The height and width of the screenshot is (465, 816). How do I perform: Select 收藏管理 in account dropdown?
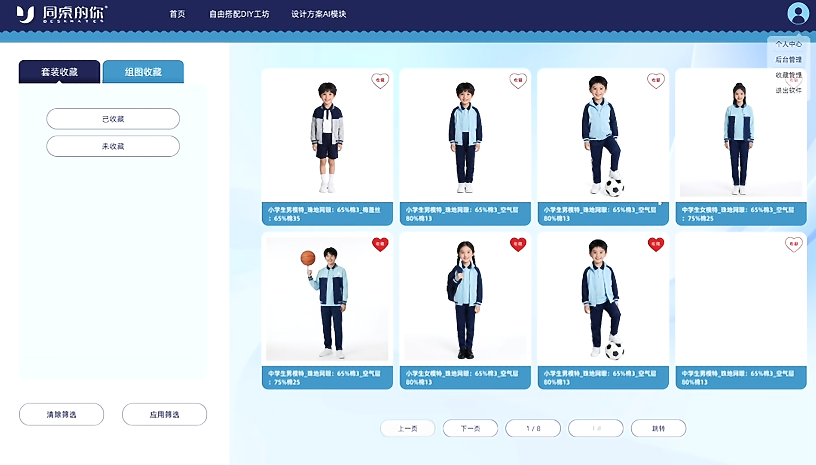(x=788, y=75)
